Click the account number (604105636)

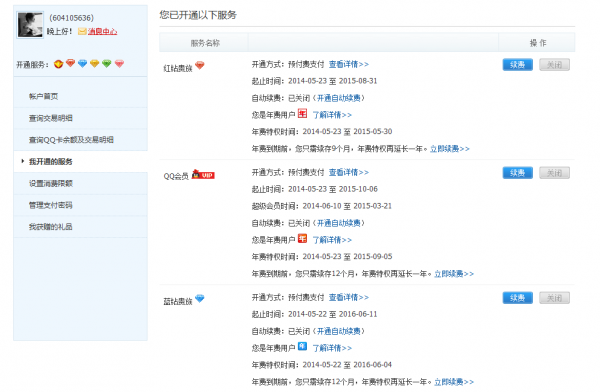pos(72,18)
